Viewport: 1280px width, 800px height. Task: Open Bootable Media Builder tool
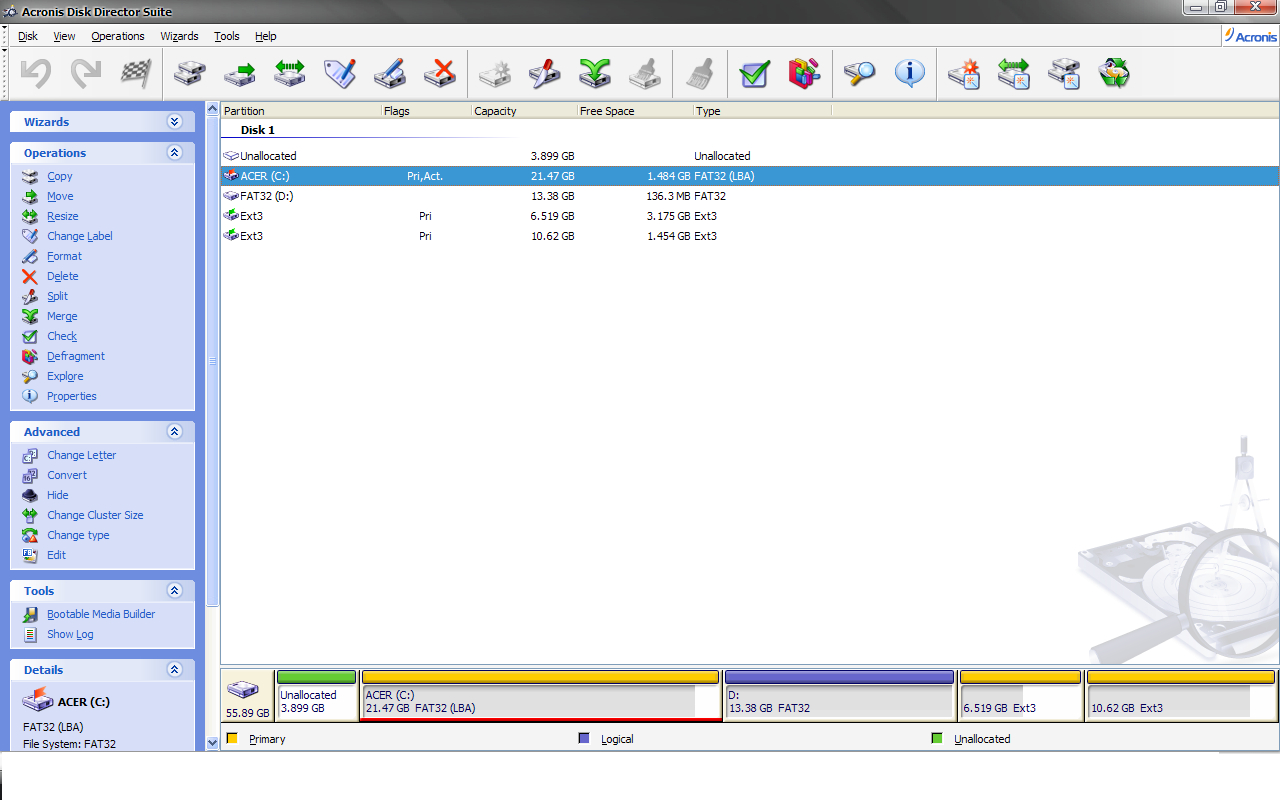[x=101, y=614]
